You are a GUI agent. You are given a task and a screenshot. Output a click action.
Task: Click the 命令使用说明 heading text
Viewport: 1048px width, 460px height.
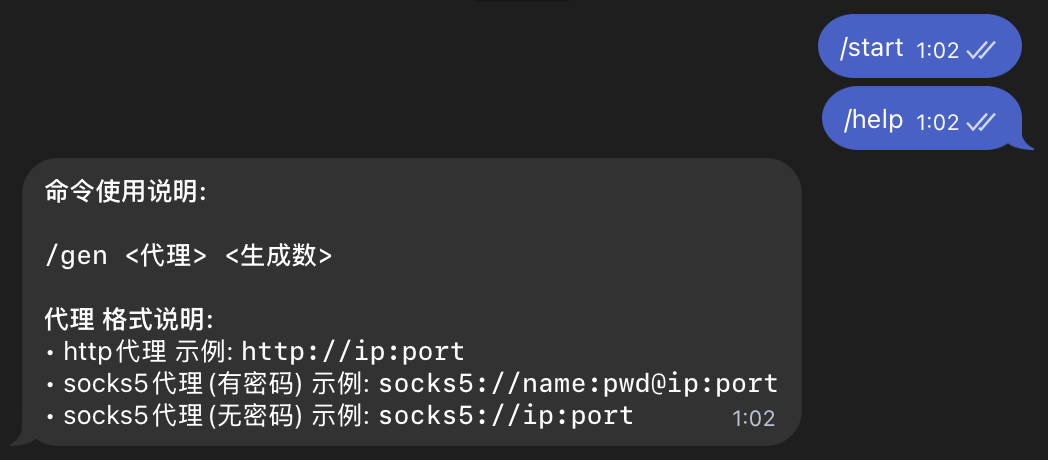click(125, 192)
